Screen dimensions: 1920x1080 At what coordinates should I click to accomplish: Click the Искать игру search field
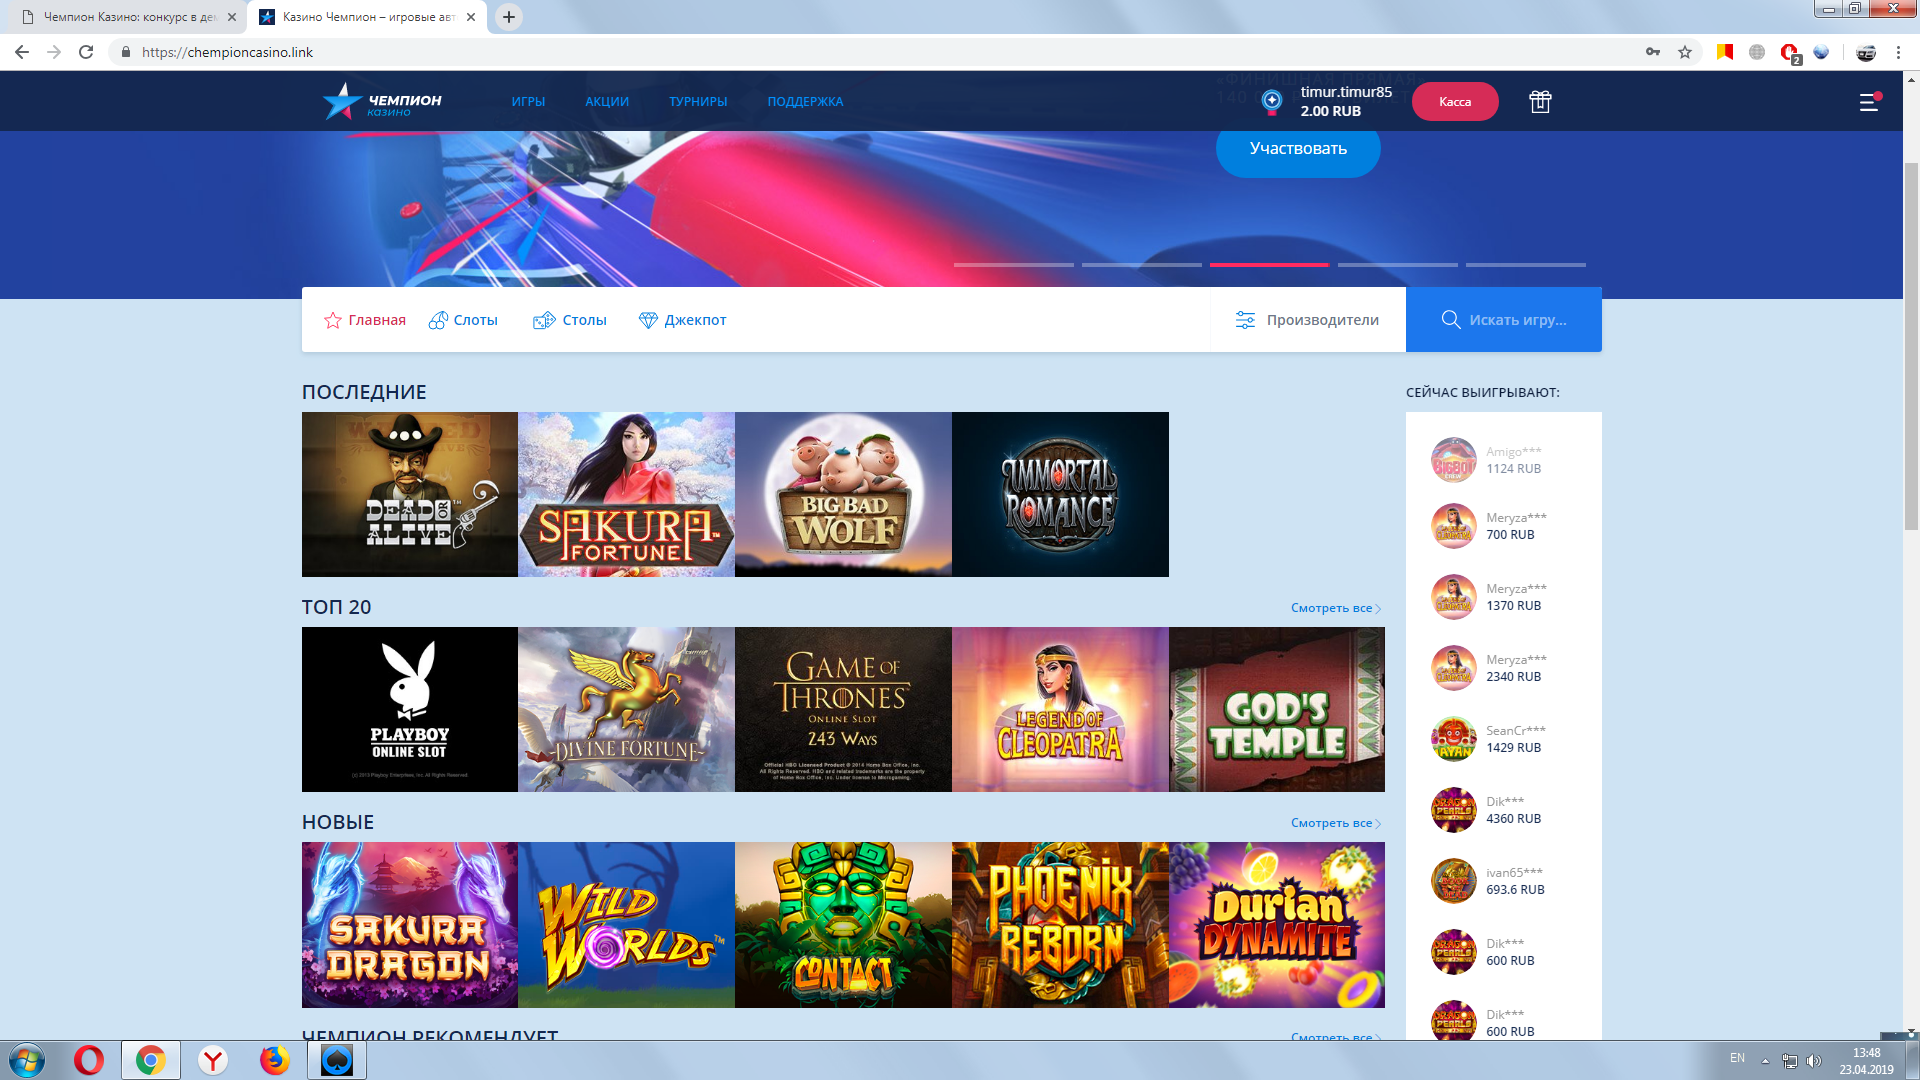pos(1504,320)
